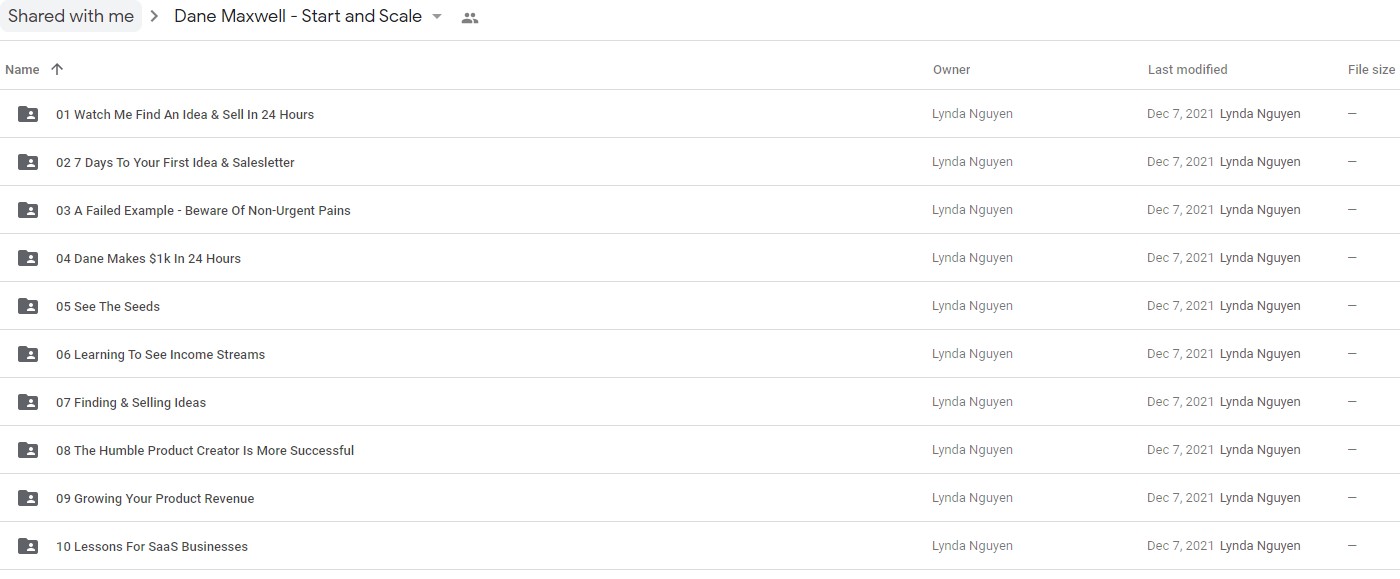1400x579 pixels.
Task: Sort by Last modified column
Action: [1187, 69]
